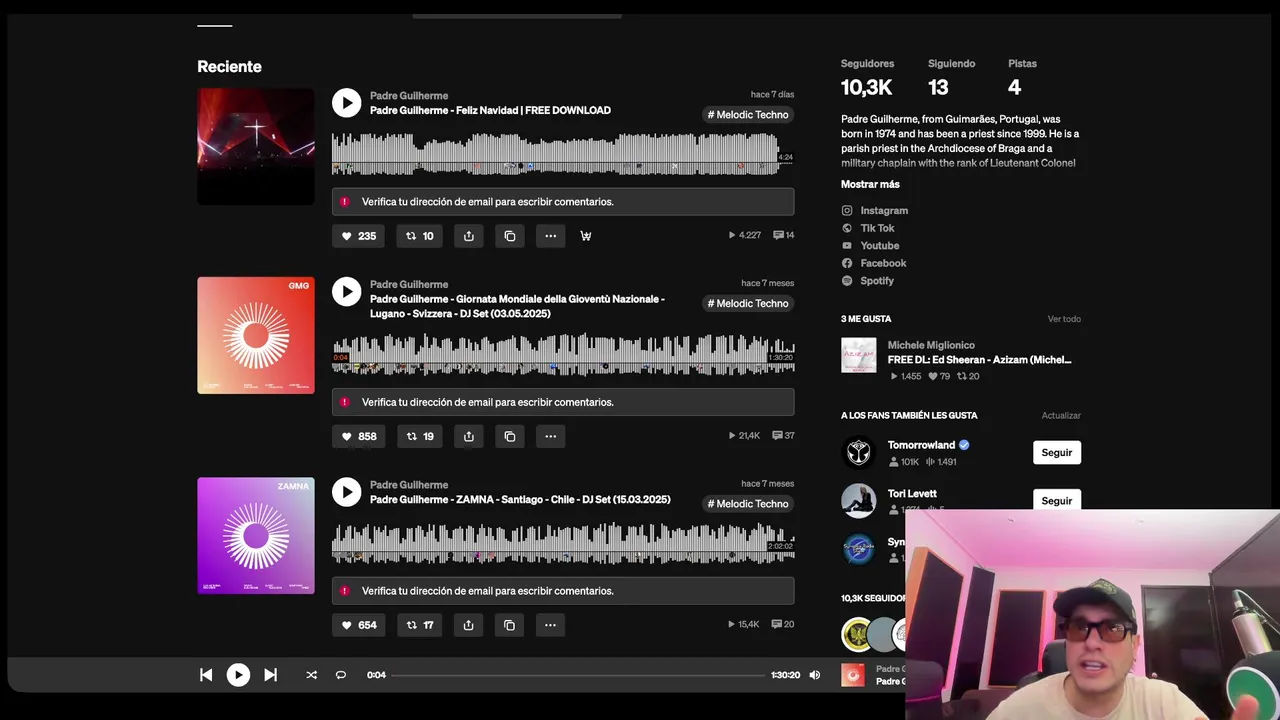Open comments count 14 on Feliz Navidad
This screenshot has width=1280, height=720.
click(784, 236)
